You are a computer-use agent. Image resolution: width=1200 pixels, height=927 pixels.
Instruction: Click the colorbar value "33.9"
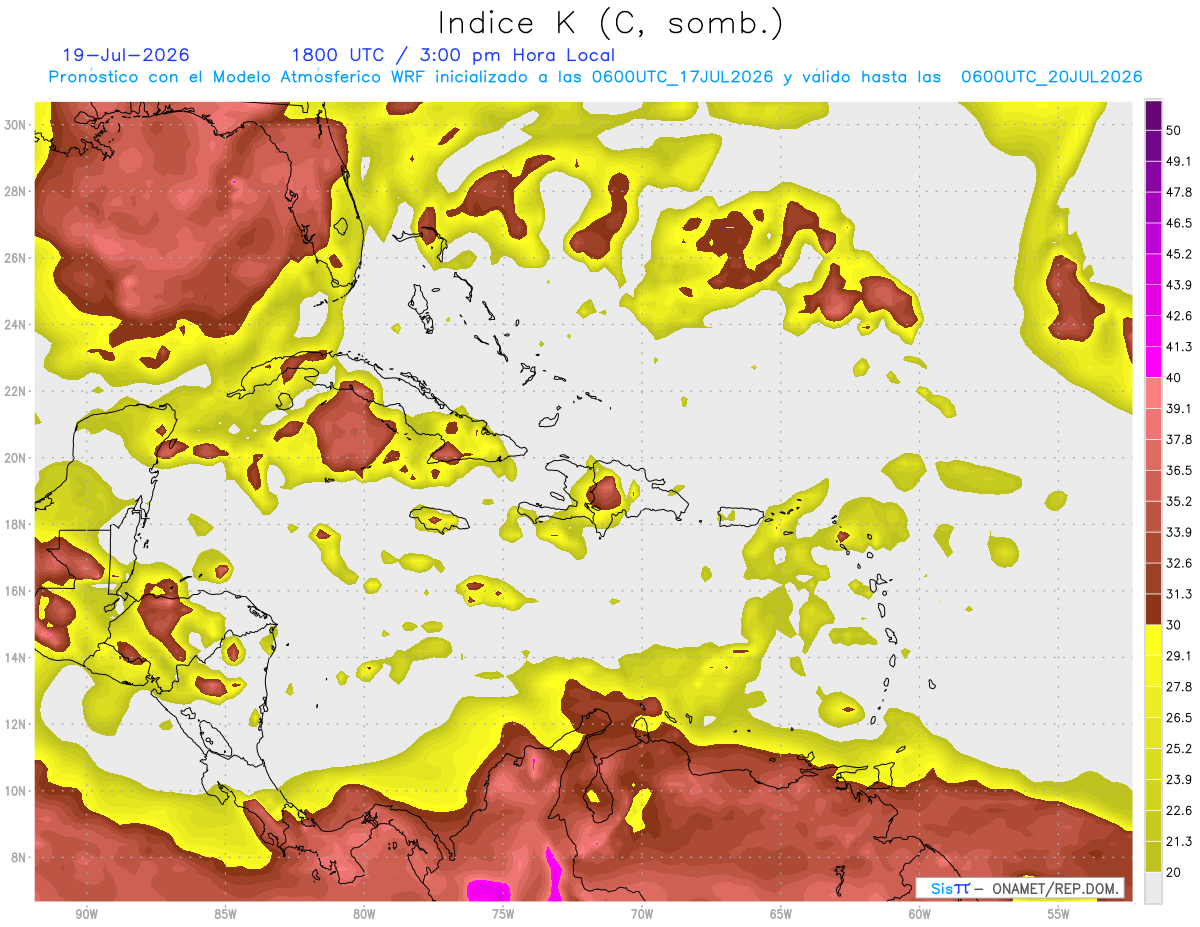[x=1178, y=532]
